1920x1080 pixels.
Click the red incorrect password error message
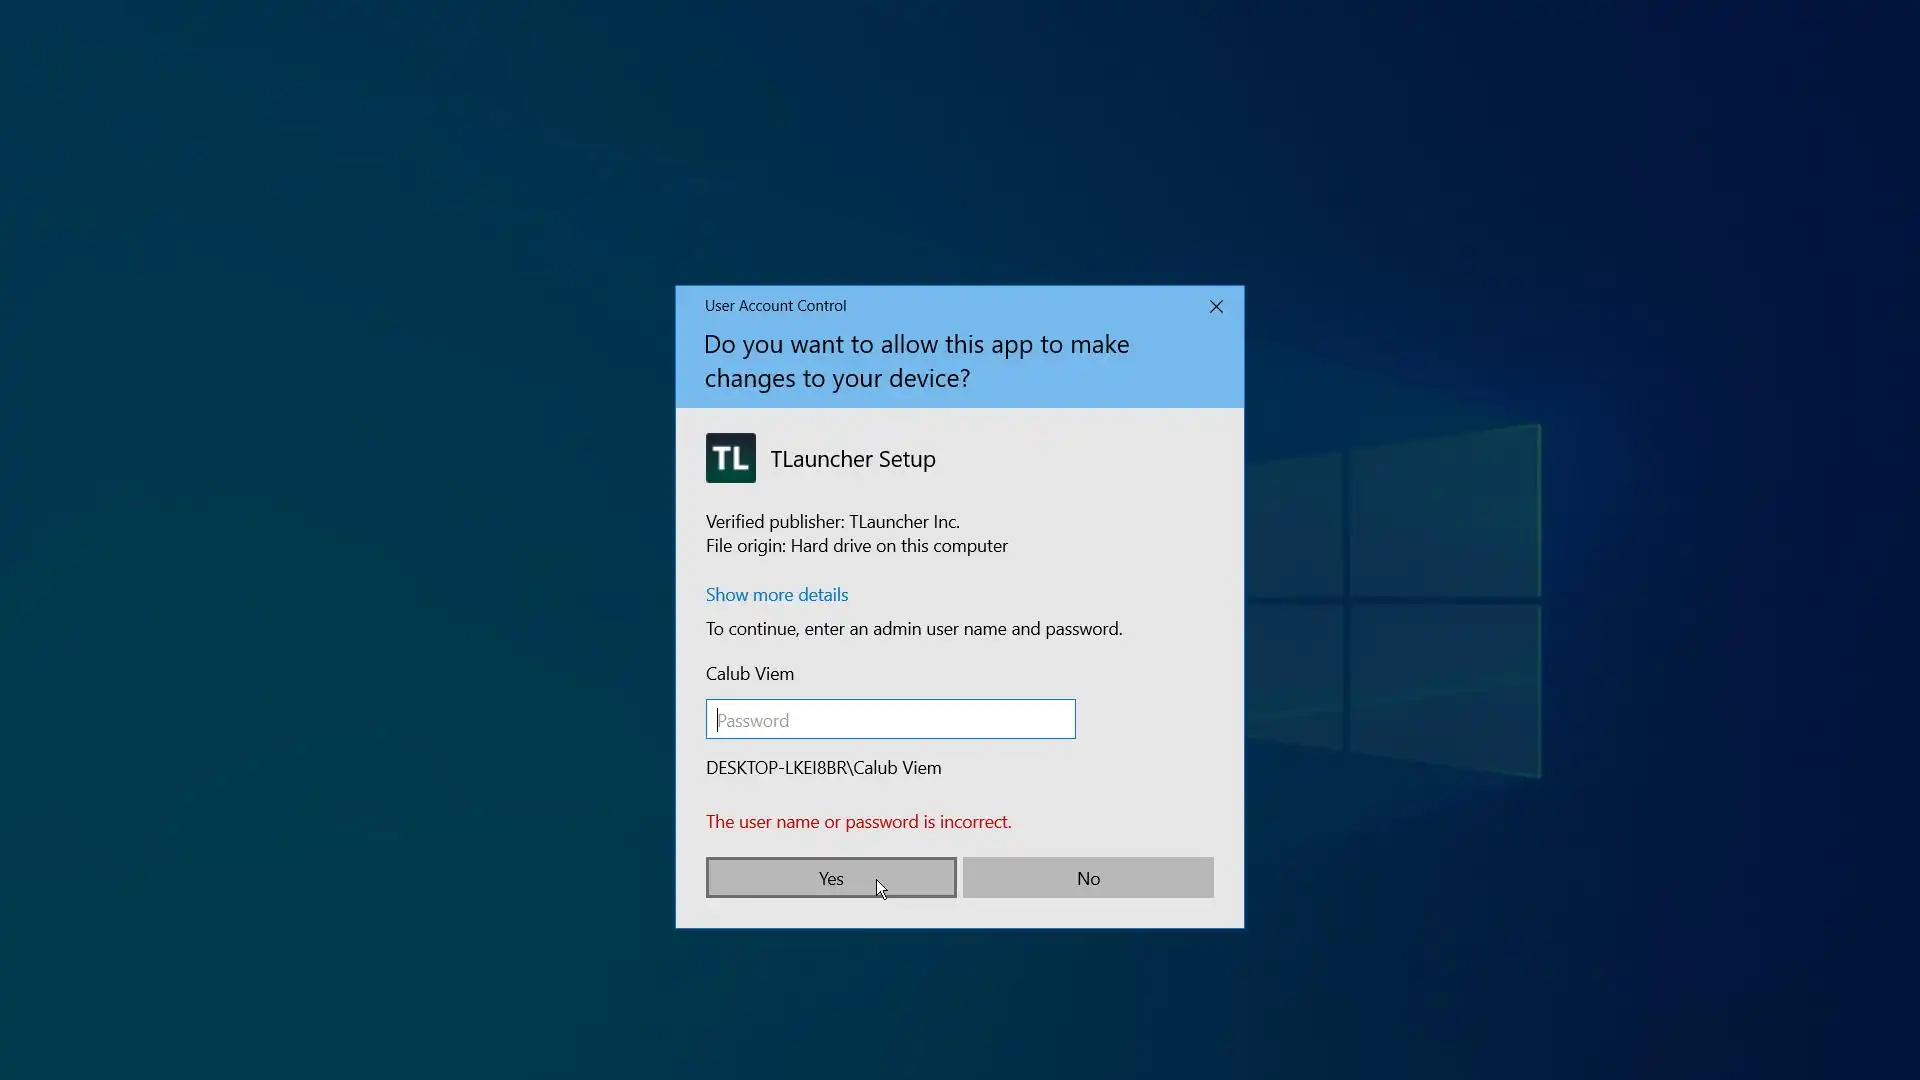(x=858, y=822)
